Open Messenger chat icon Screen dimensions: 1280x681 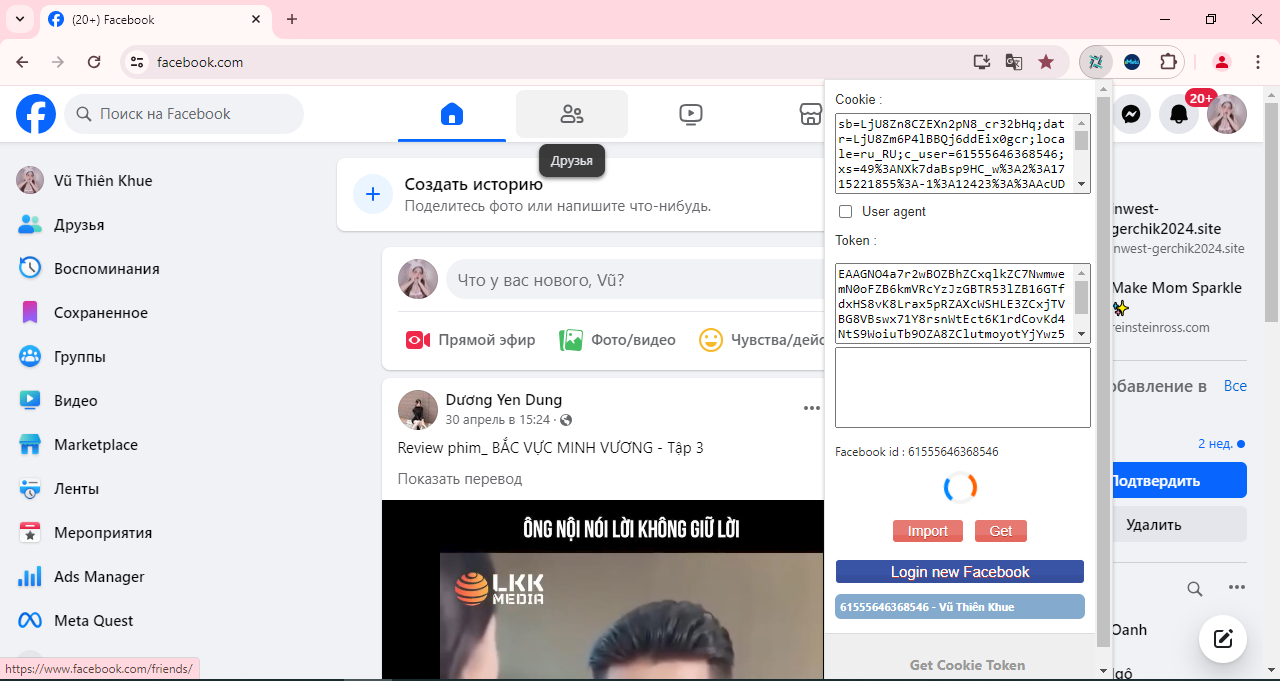pos(1131,114)
